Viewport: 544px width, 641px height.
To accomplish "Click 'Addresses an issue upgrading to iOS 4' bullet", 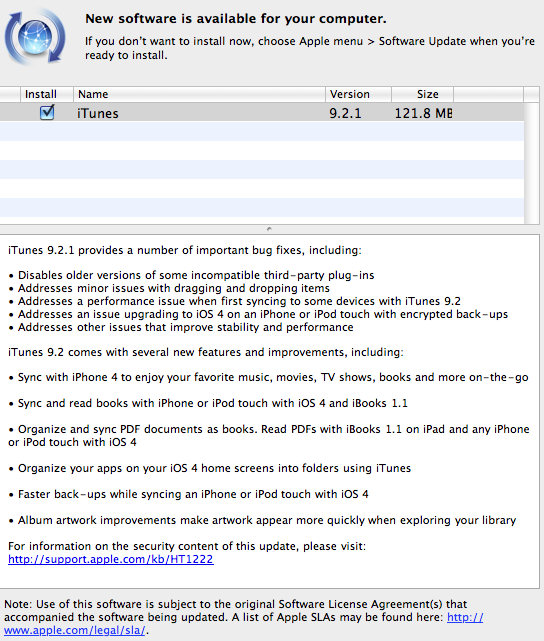I will coord(263,314).
